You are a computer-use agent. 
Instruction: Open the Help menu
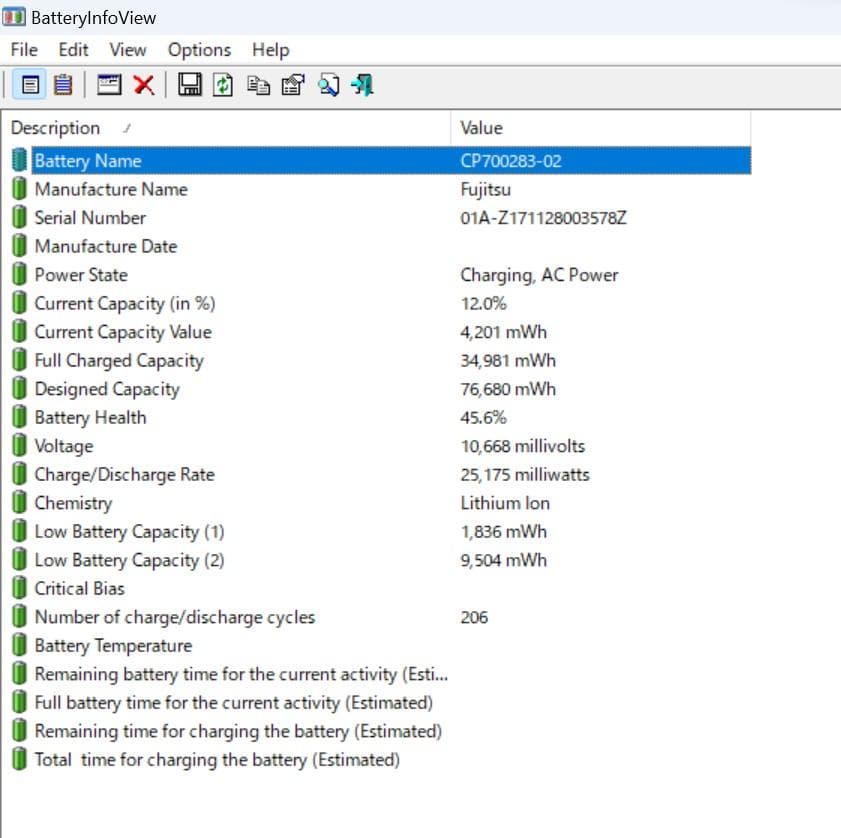click(x=270, y=50)
